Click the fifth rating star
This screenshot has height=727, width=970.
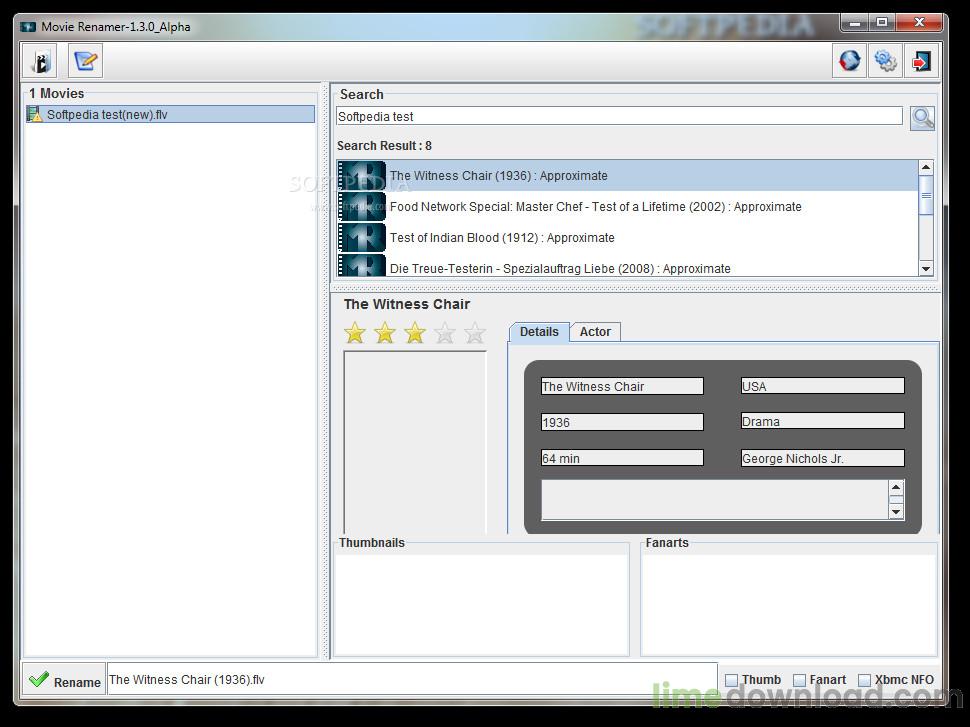[474, 333]
